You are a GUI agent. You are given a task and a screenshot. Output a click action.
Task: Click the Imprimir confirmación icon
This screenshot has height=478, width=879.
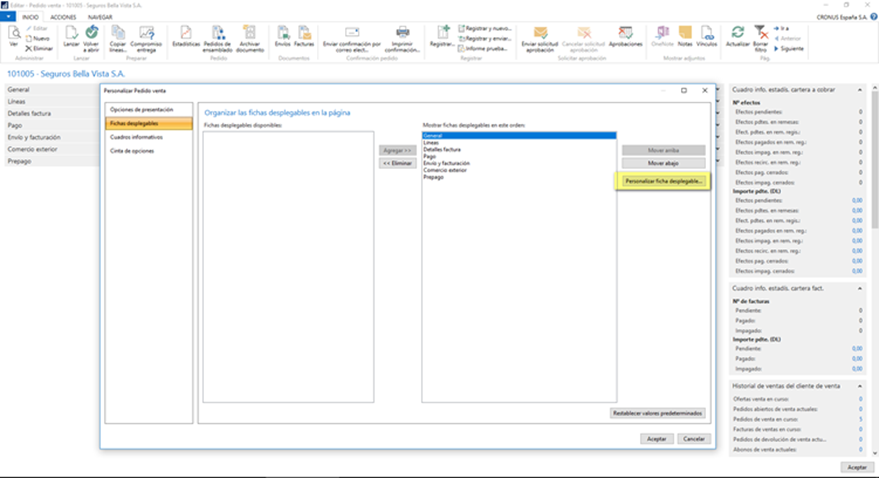[x=402, y=38]
